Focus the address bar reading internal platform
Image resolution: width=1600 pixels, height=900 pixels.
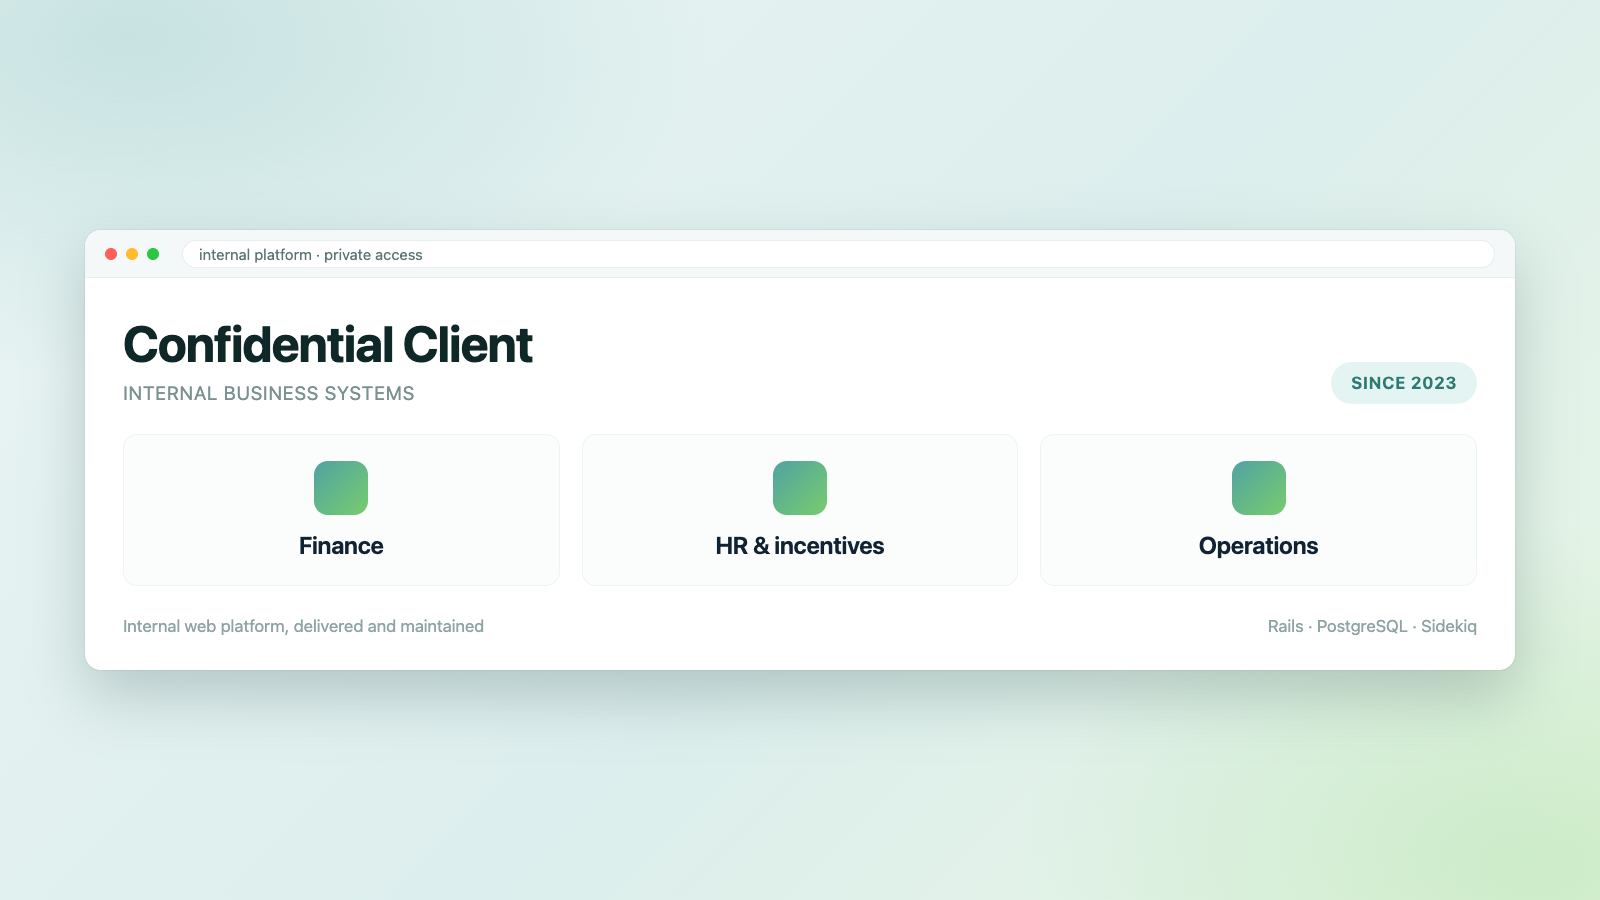pos(838,255)
